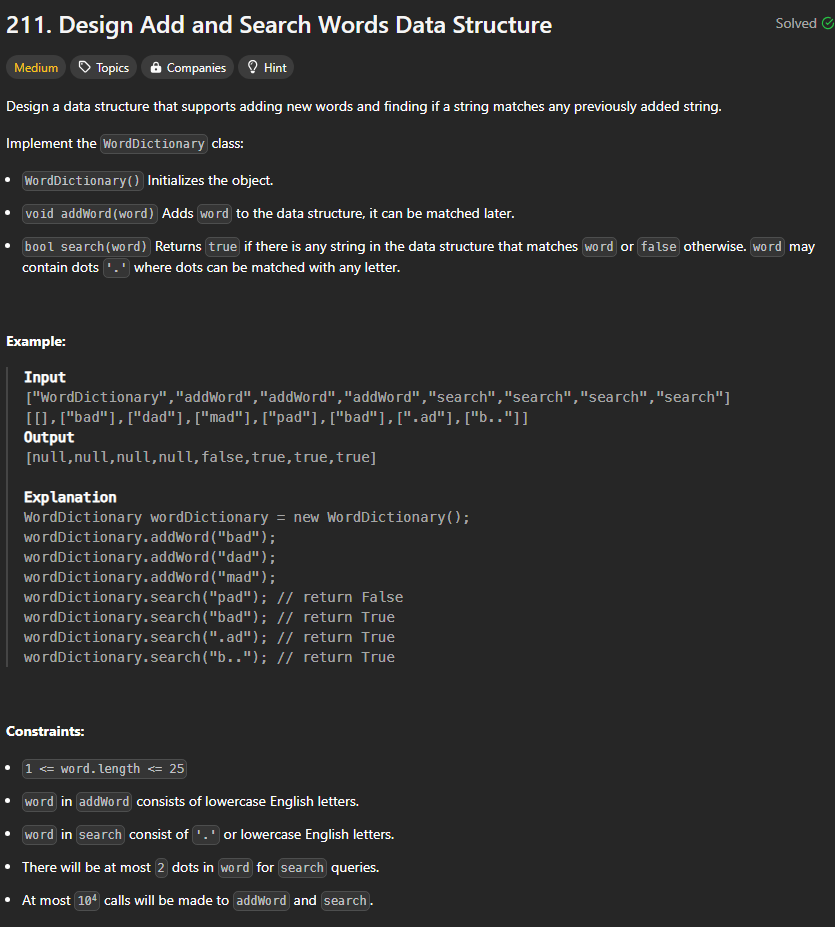Click the 'false' code tag
Image resolution: width=835 pixels, height=927 pixels.
659,247
